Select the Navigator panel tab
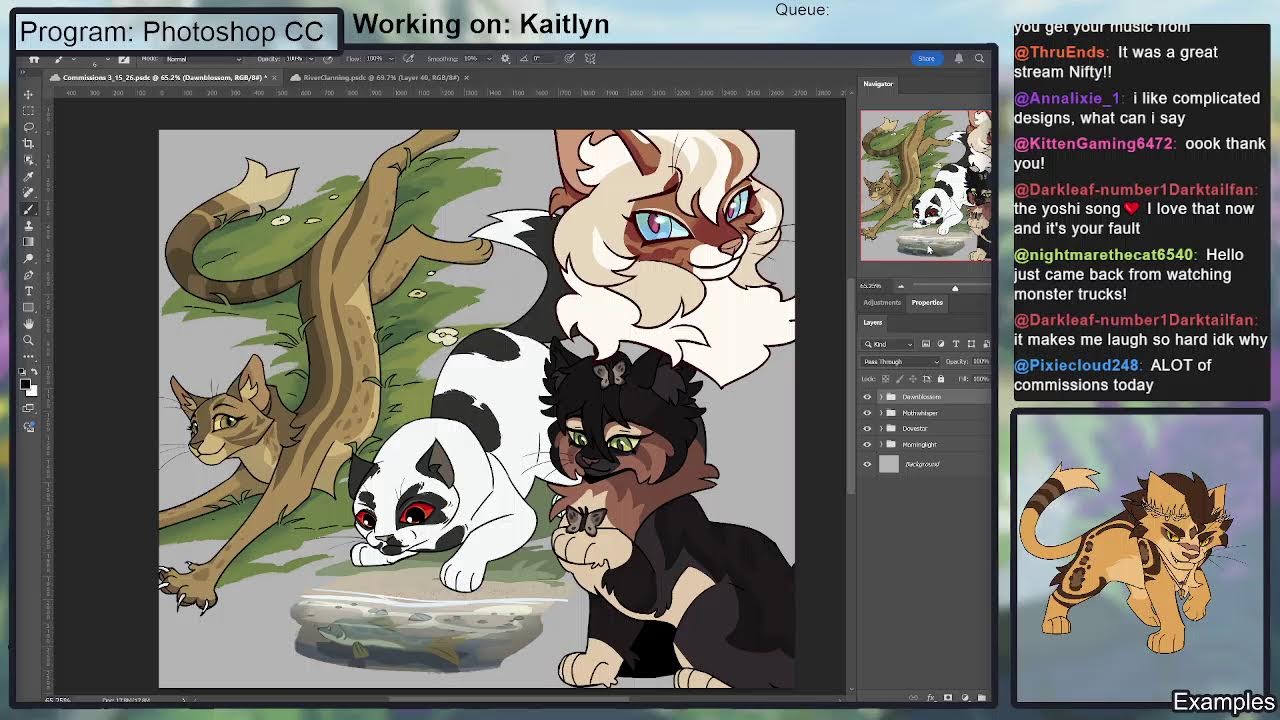This screenshot has width=1280, height=720. point(878,84)
